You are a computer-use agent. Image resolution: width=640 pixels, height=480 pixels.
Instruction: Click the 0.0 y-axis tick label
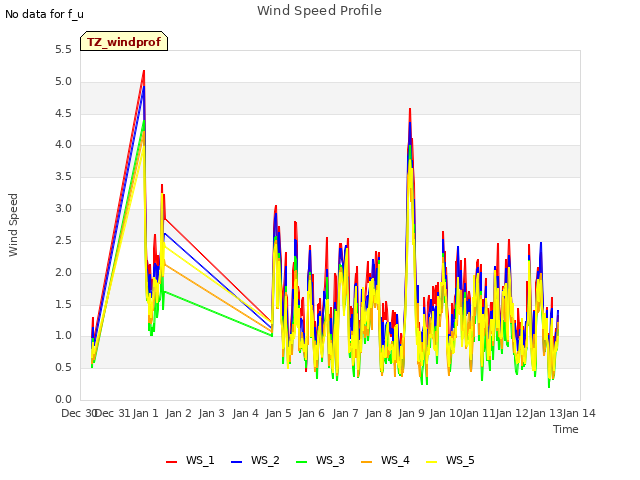[x=63, y=400]
